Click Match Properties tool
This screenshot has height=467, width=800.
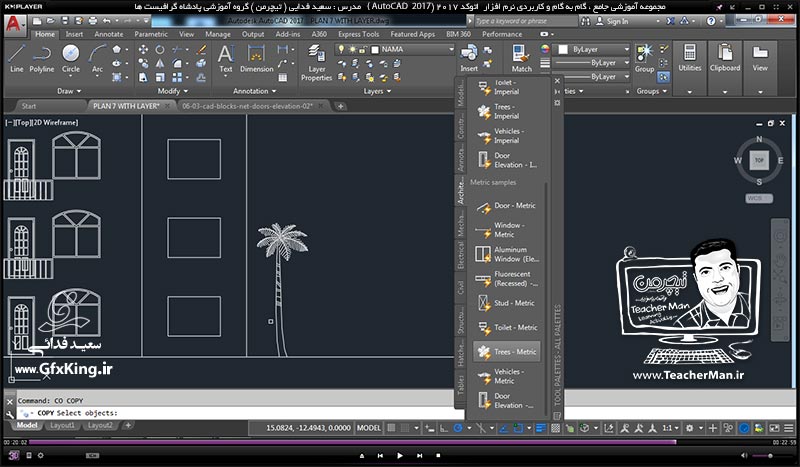tap(521, 59)
